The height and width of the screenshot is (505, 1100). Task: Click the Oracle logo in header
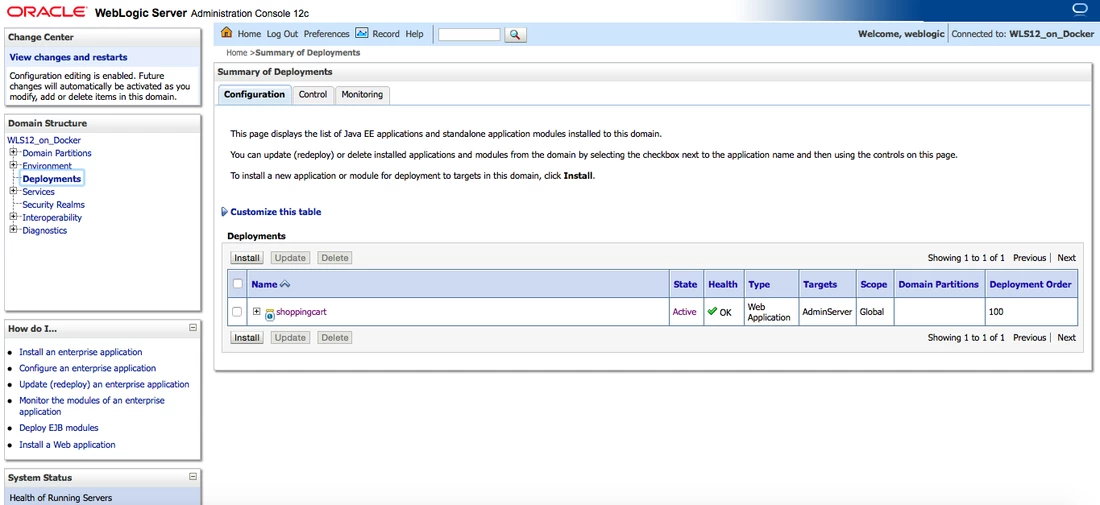(47, 12)
